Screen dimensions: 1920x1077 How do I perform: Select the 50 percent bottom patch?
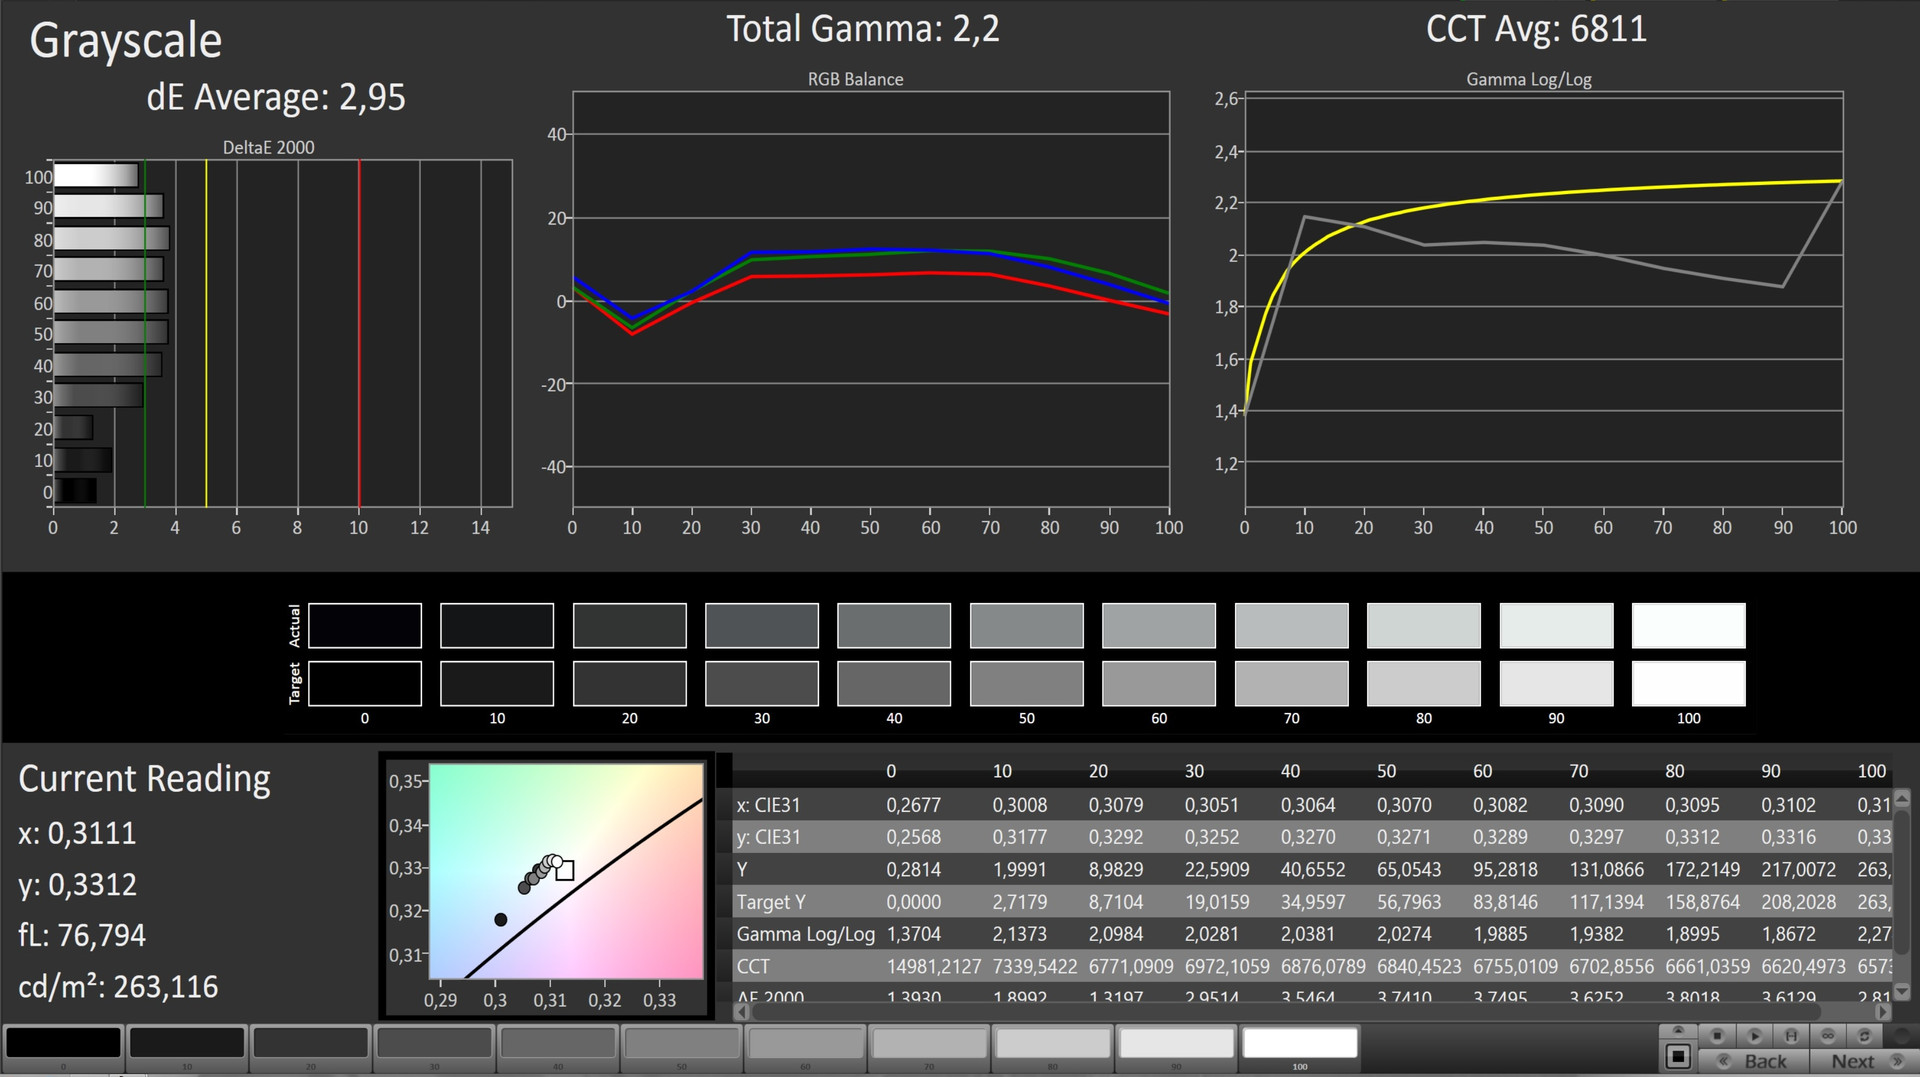(682, 1043)
